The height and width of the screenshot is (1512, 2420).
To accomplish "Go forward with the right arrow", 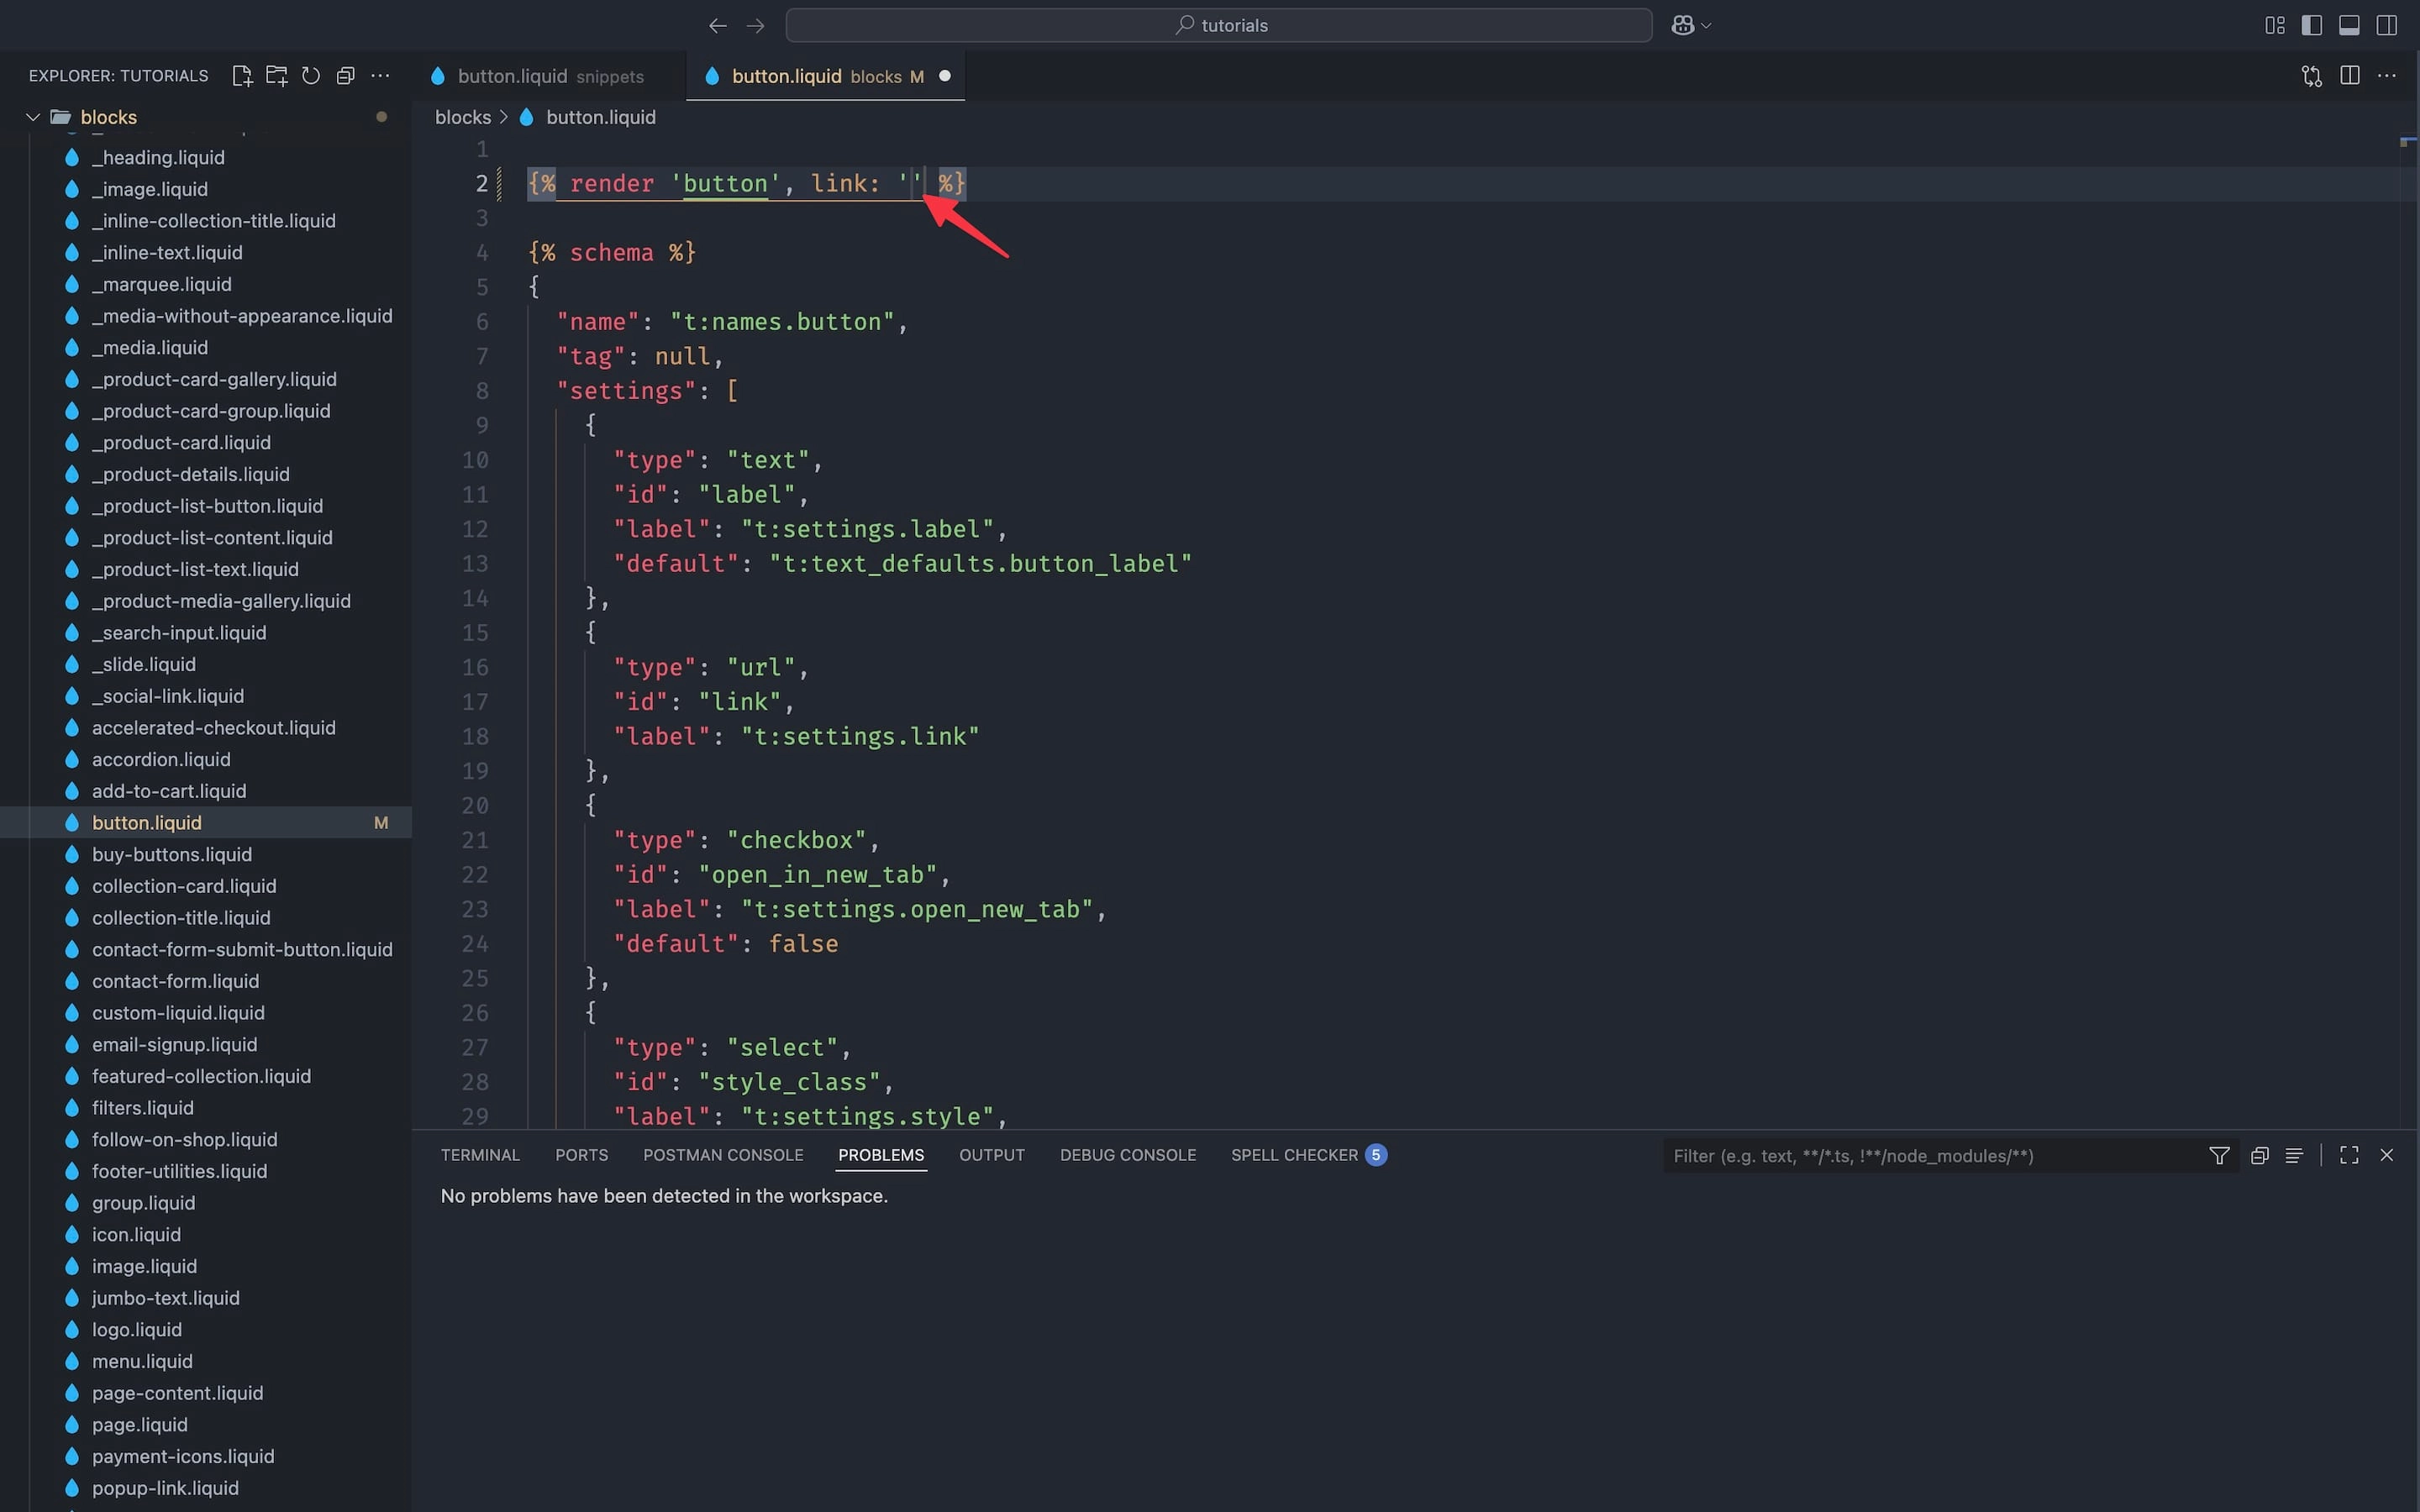I will [756, 26].
